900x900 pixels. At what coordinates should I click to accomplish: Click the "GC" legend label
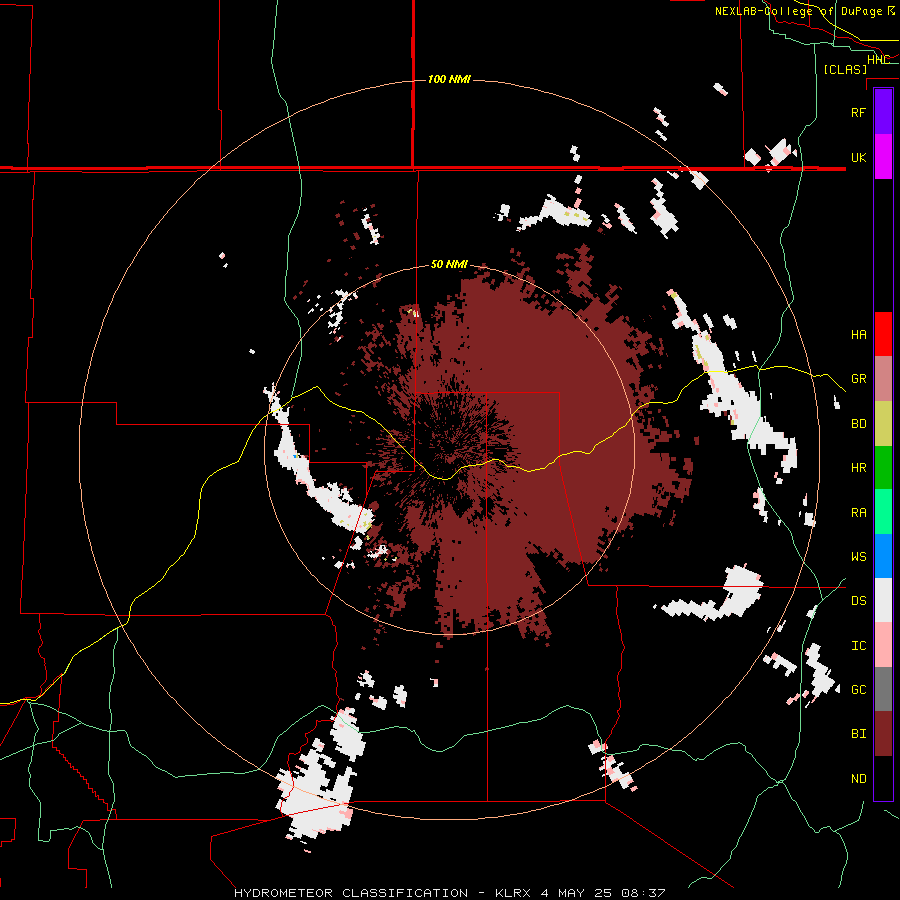[x=858, y=690]
